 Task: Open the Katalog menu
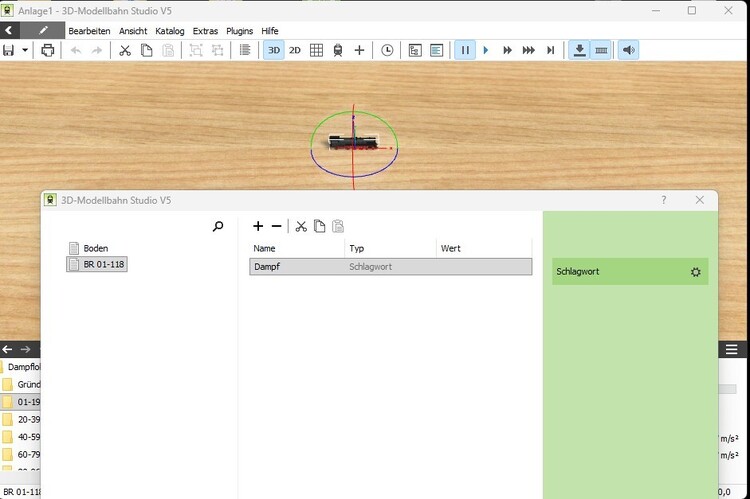(x=169, y=31)
